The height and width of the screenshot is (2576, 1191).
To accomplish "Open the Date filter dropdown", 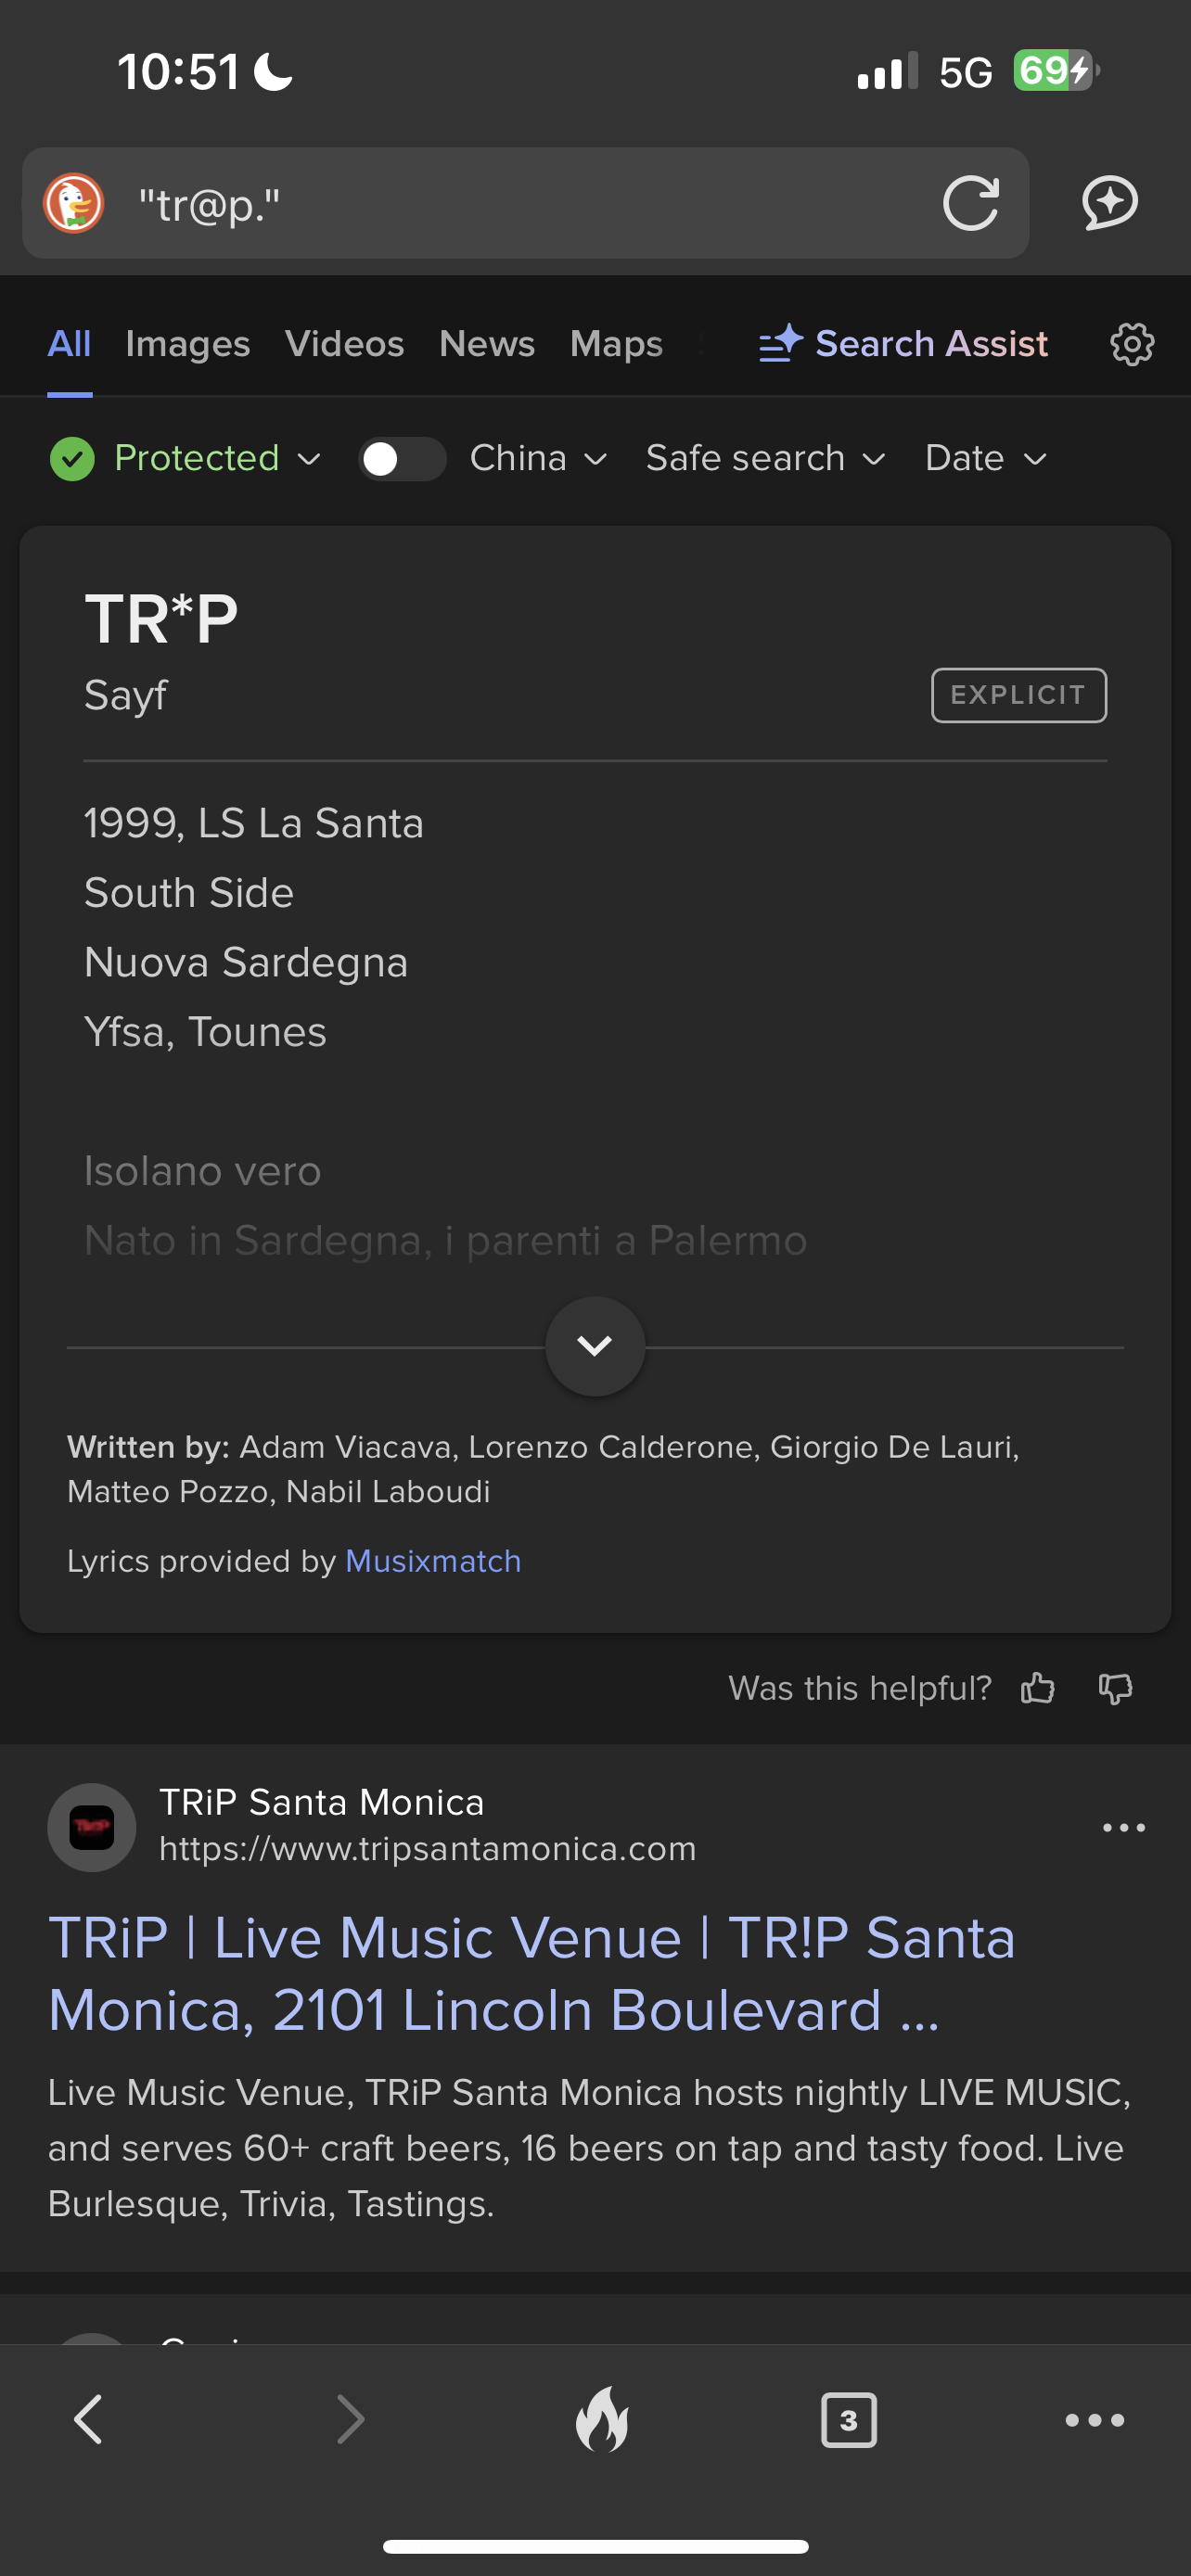I will coord(985,459).
